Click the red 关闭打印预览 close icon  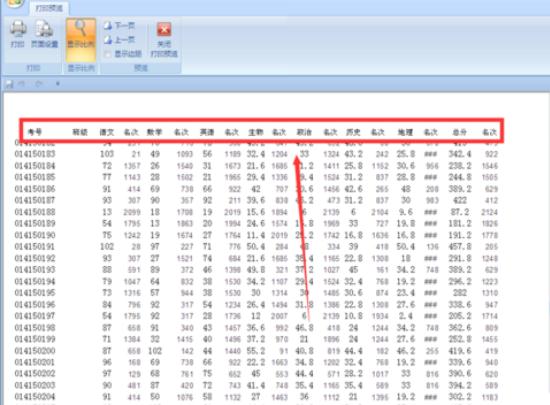(164, 30)
